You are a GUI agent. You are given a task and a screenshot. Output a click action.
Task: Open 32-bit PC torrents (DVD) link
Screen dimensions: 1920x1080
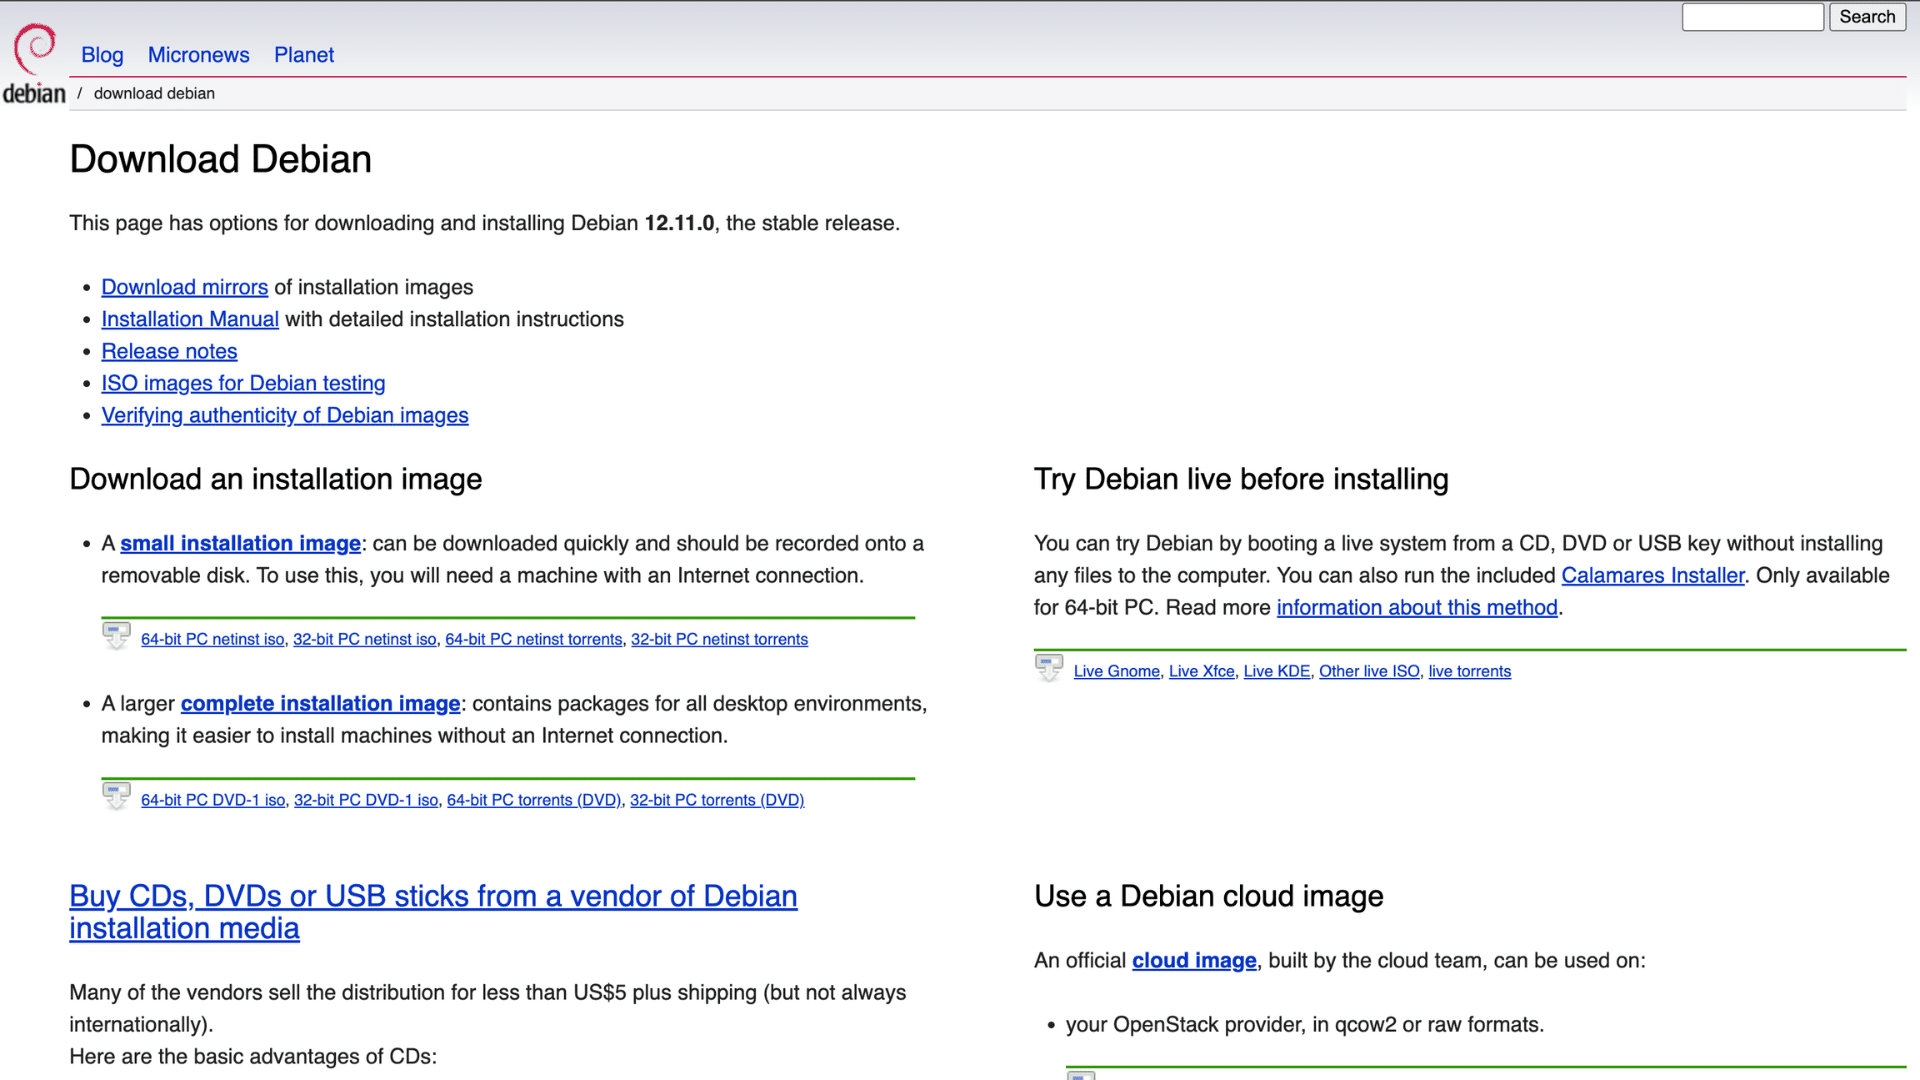[717, 800]
